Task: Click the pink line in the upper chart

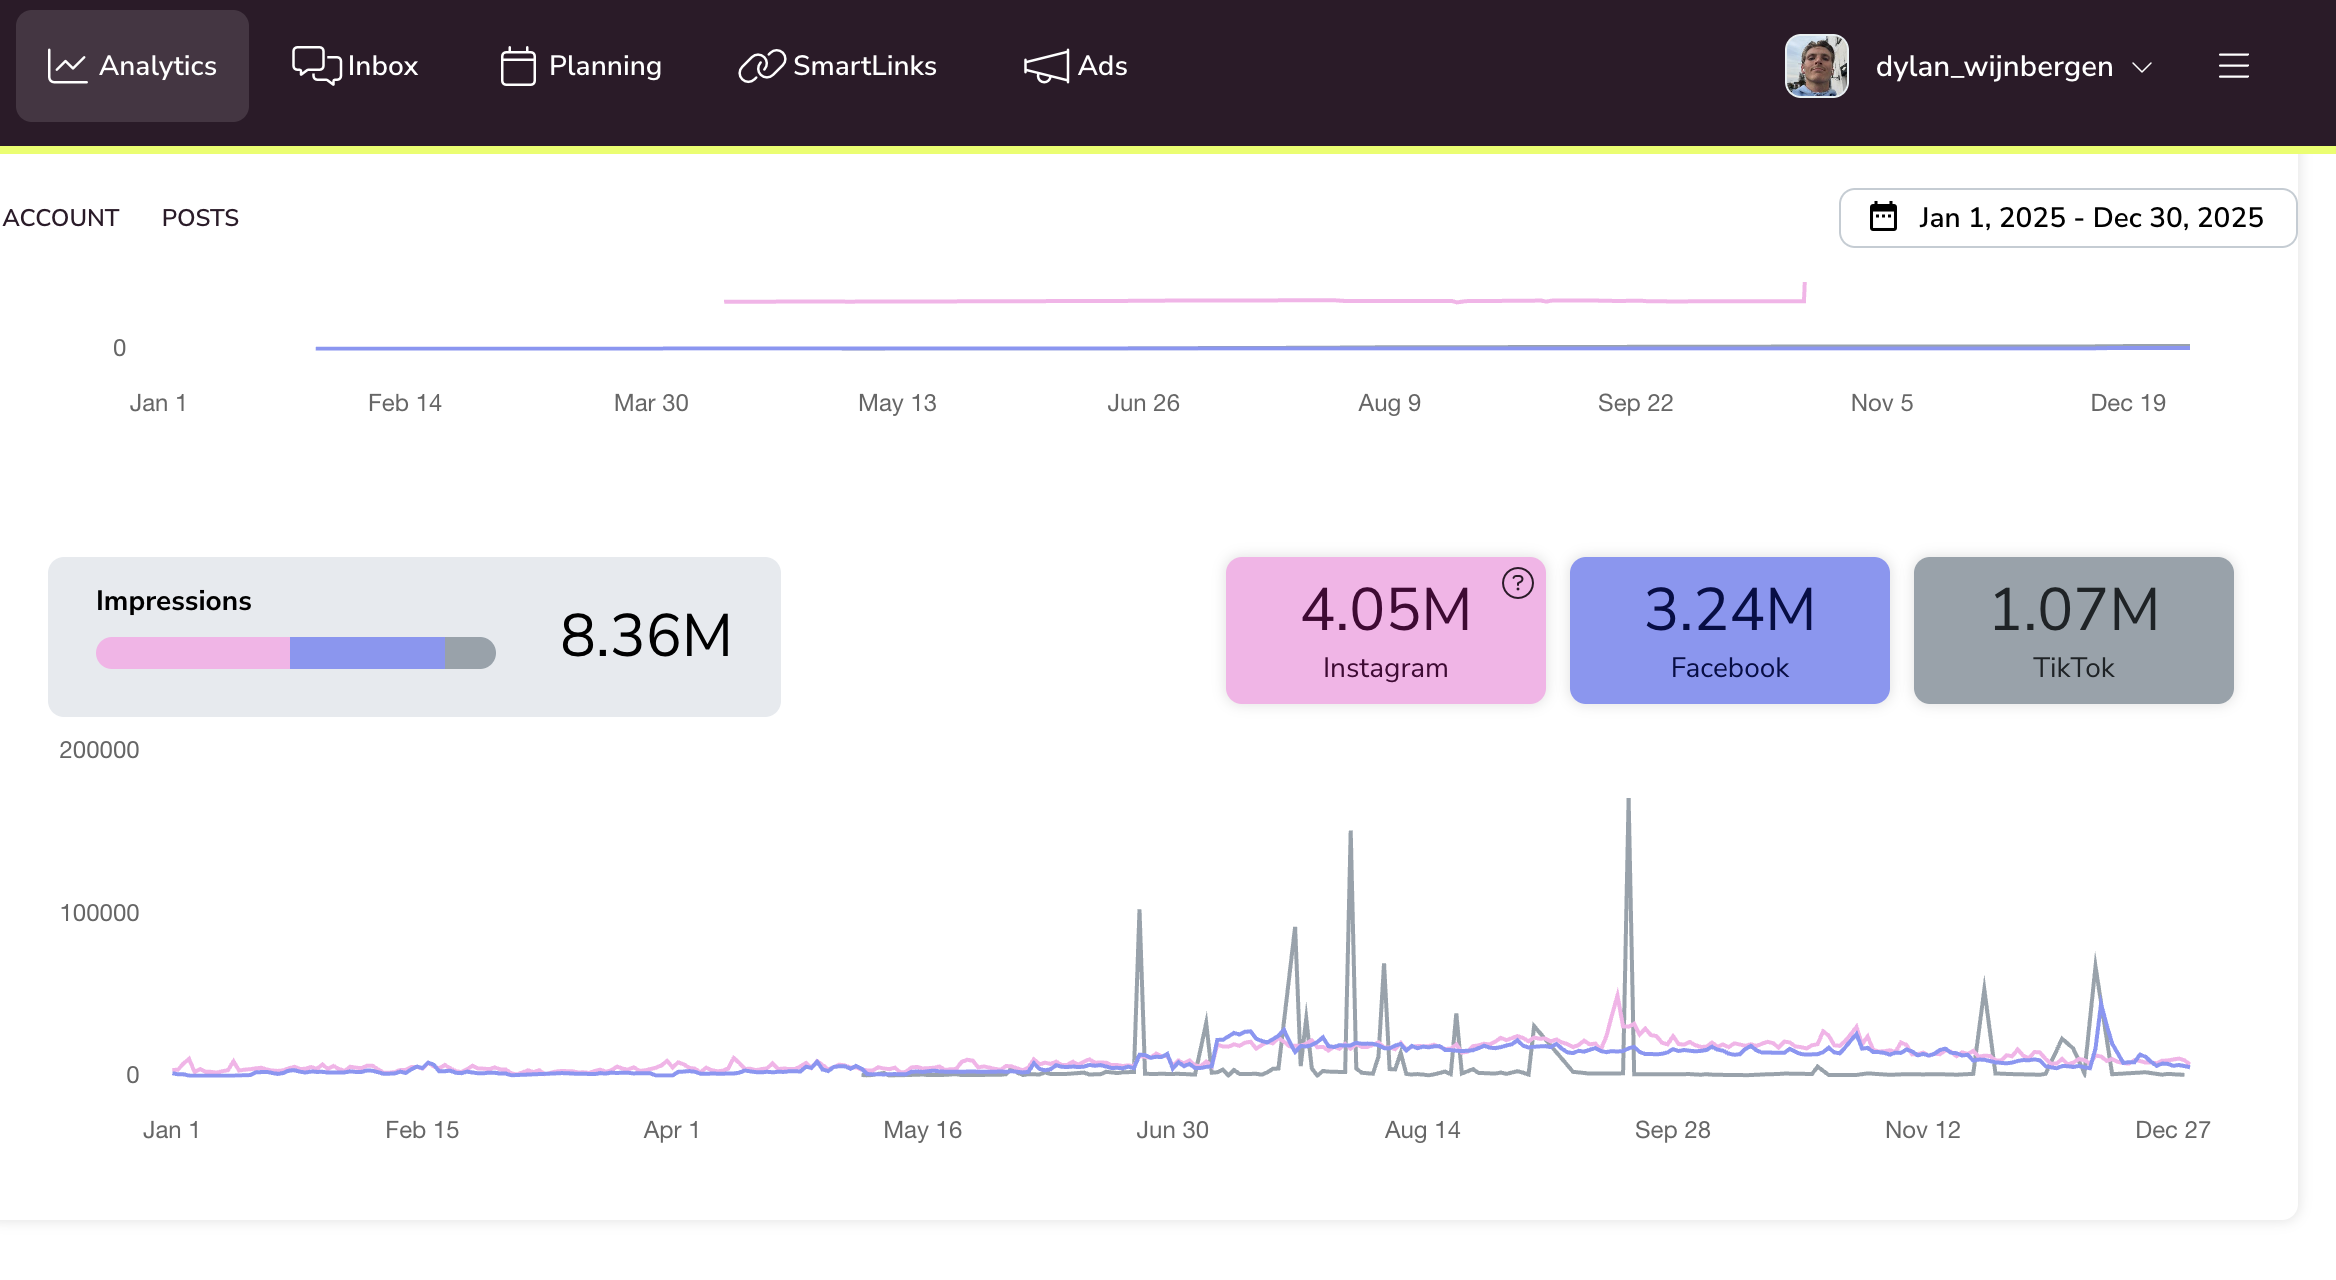Action: pos(1264,300)
